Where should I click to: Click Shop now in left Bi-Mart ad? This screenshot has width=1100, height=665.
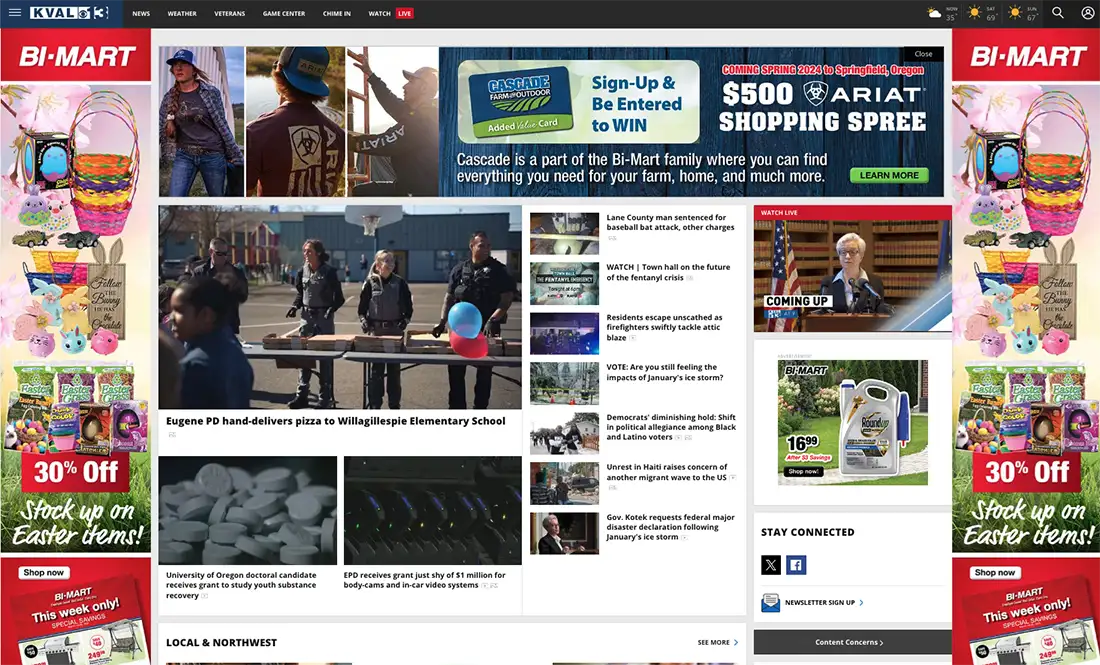43,572
